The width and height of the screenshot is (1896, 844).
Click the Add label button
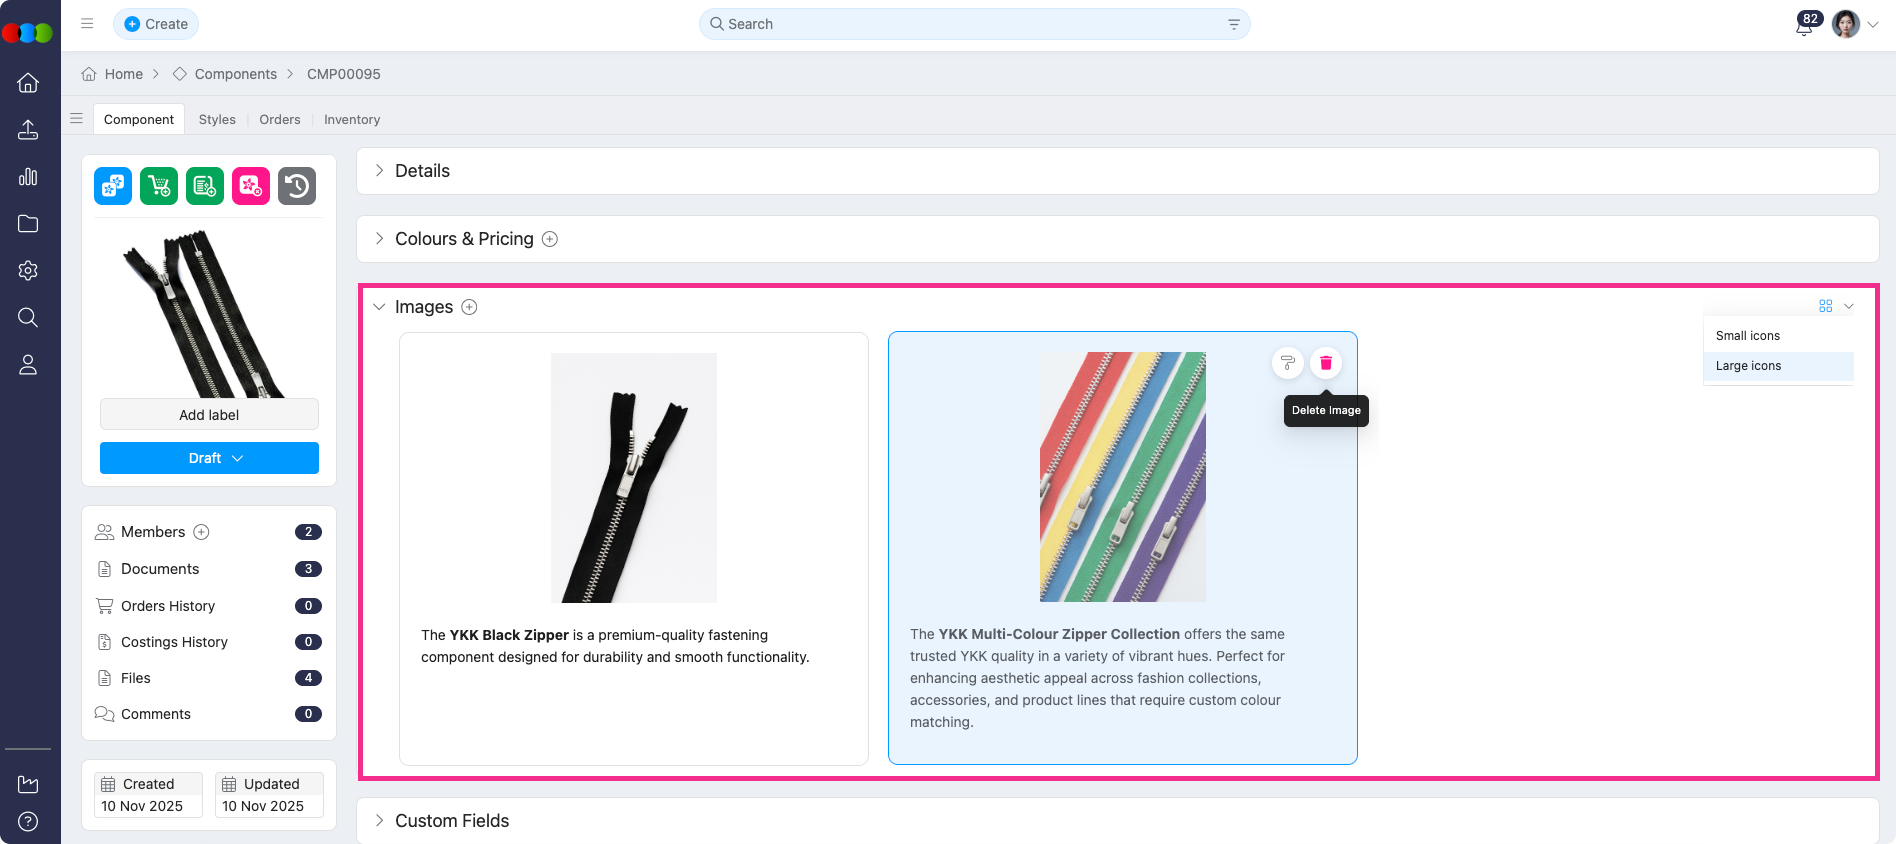coord(209,415)
